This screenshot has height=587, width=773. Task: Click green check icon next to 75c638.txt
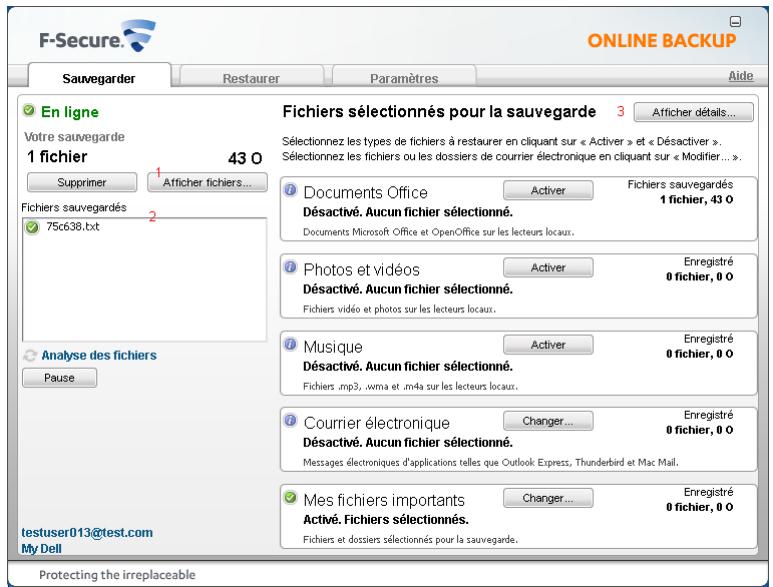tap(33, 227)
